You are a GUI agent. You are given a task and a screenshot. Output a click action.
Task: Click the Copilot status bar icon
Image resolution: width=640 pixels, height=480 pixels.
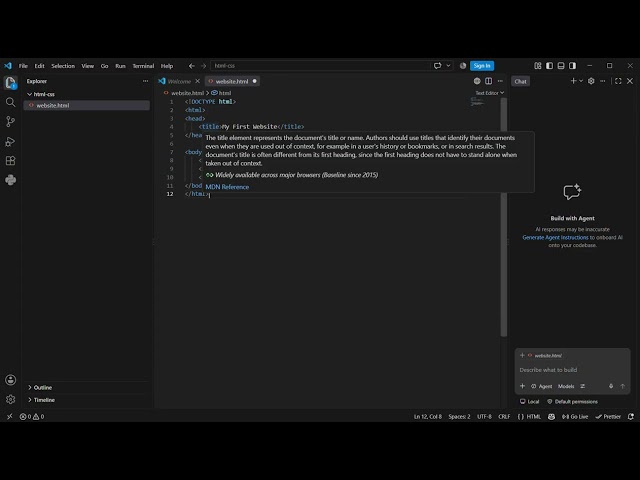click(x=551, y=416)
